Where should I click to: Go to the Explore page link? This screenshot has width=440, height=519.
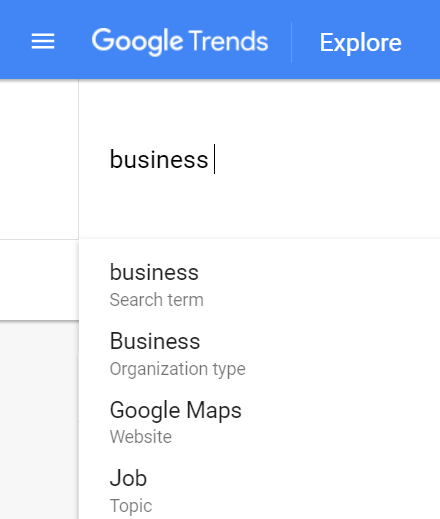coord(360,43)
